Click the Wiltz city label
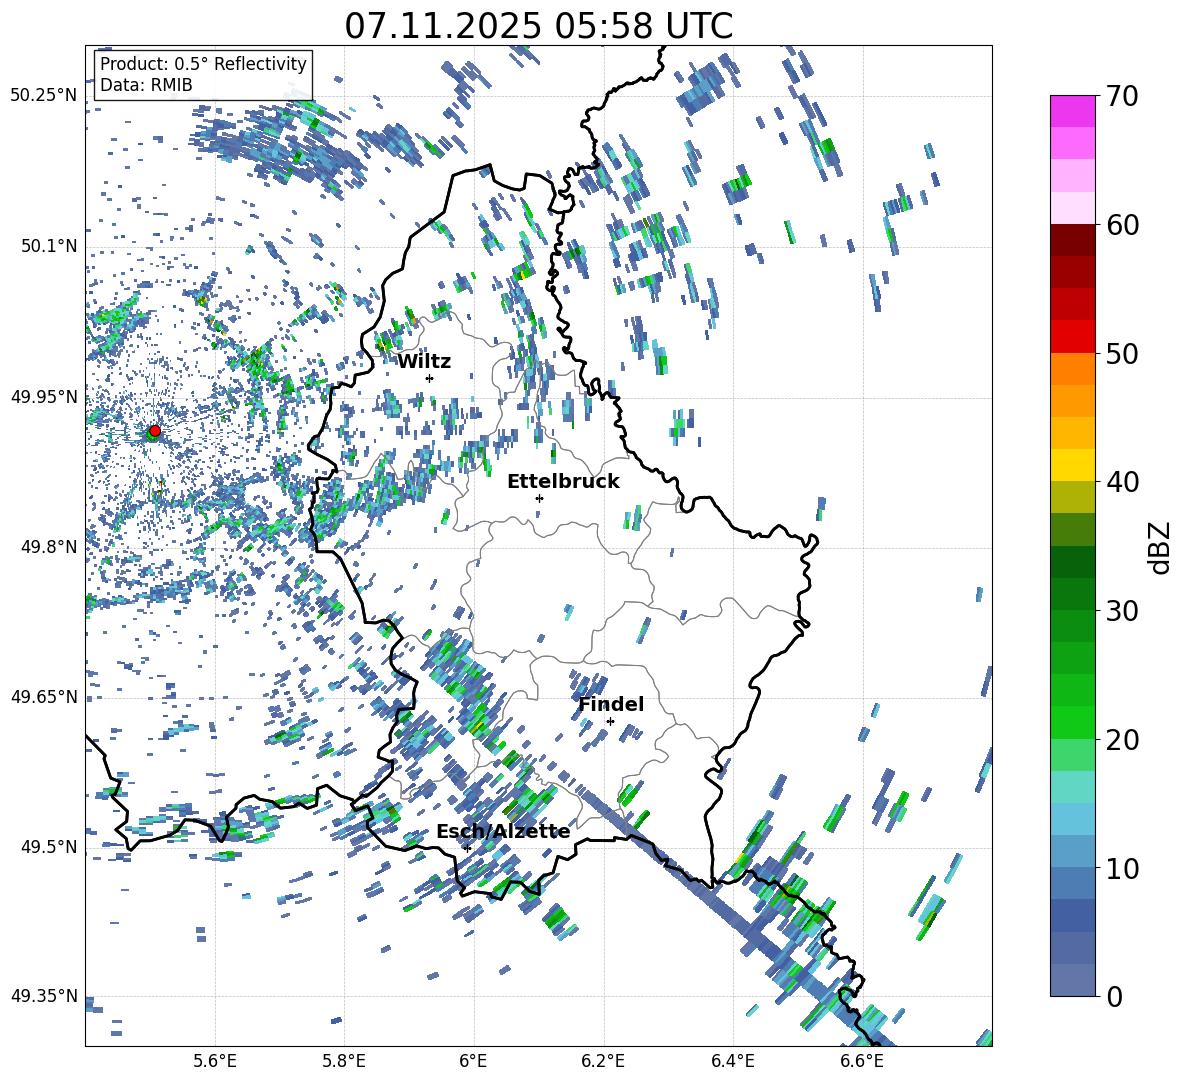This screenshot has height=1081, width=1184. (424, 362)
